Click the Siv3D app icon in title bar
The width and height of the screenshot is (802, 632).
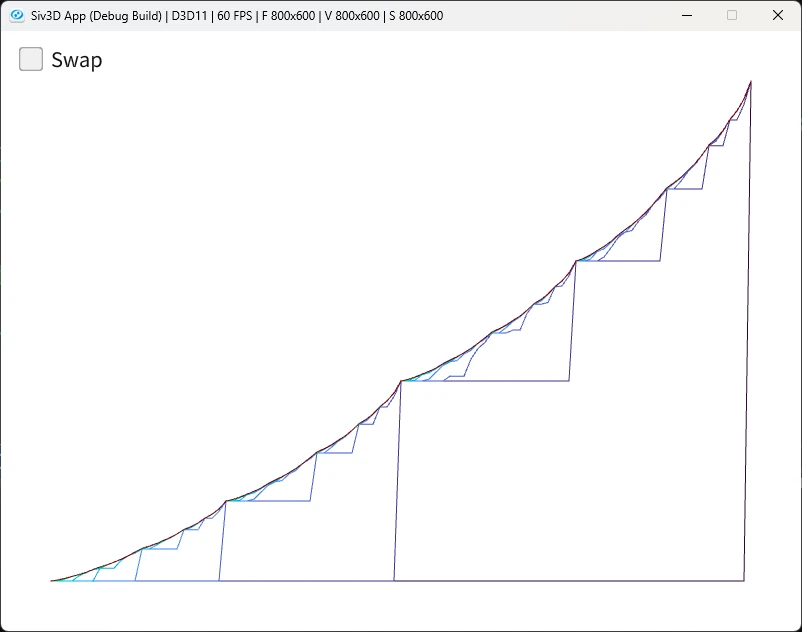click(17, 15)
